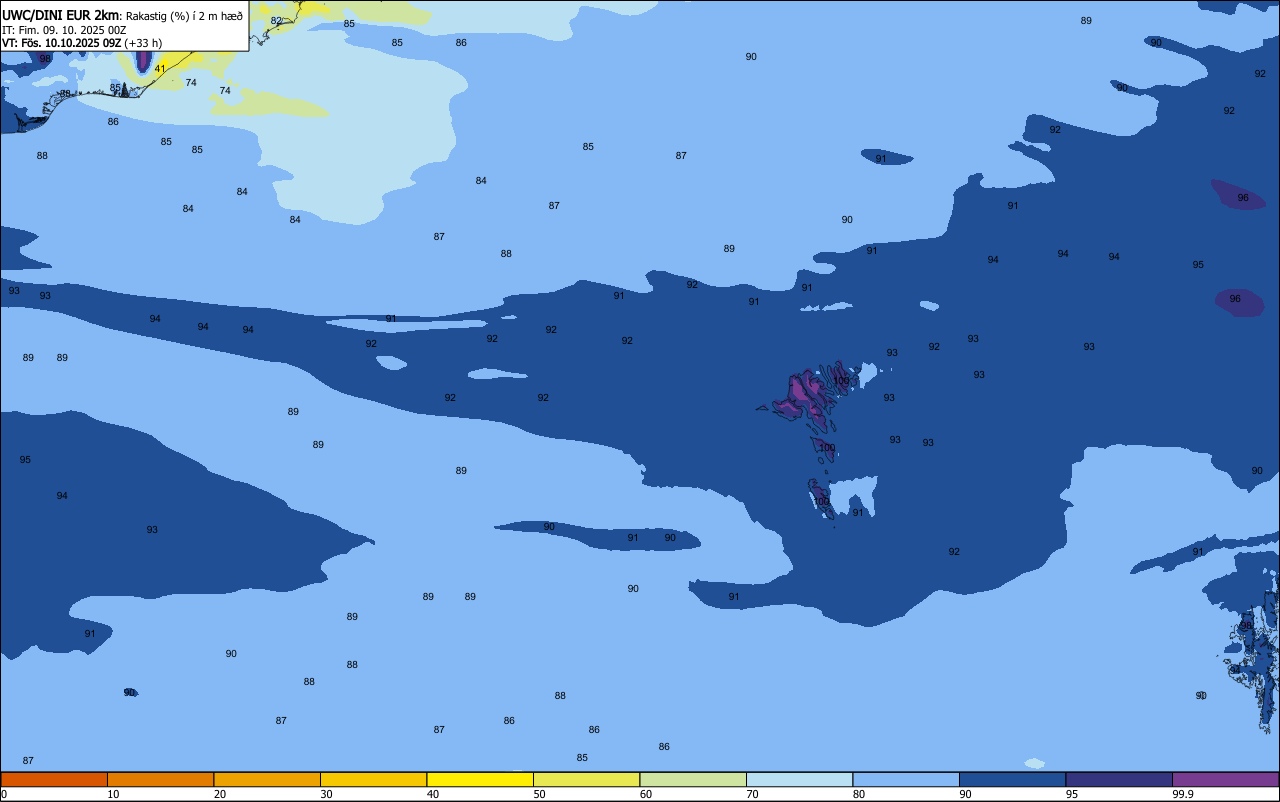Image resolution: width=1280 pixels, height=802 pixels.
Task: Click the "99.9" legend tick label
Action: (x=1183, y=794)
